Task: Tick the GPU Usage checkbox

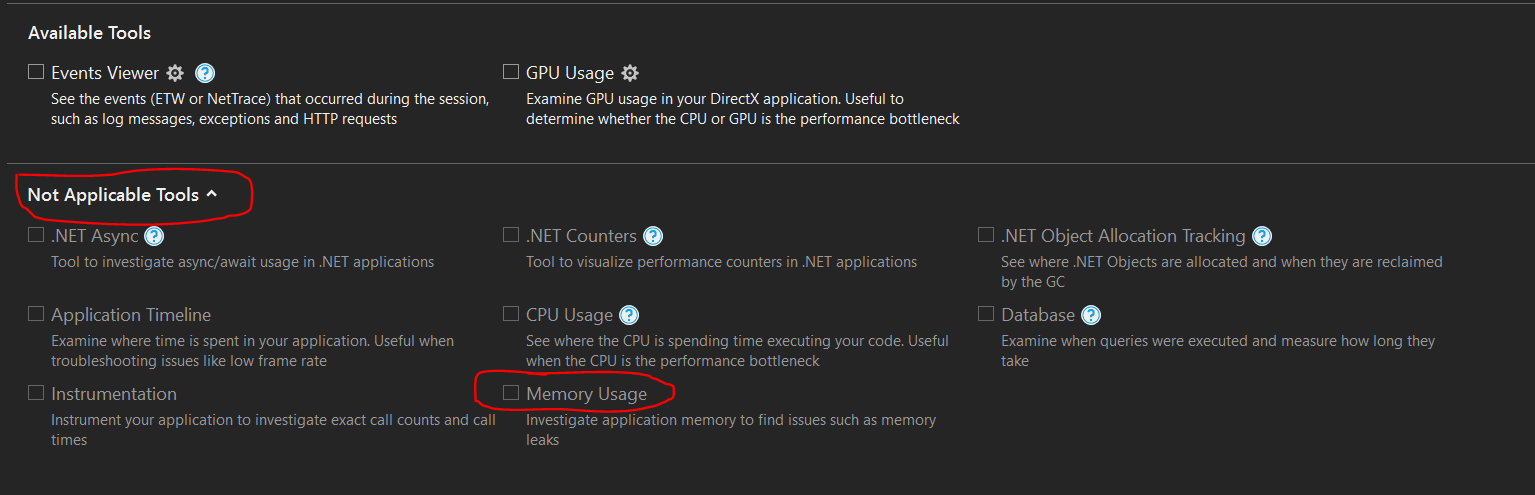Action: (511, 72)
